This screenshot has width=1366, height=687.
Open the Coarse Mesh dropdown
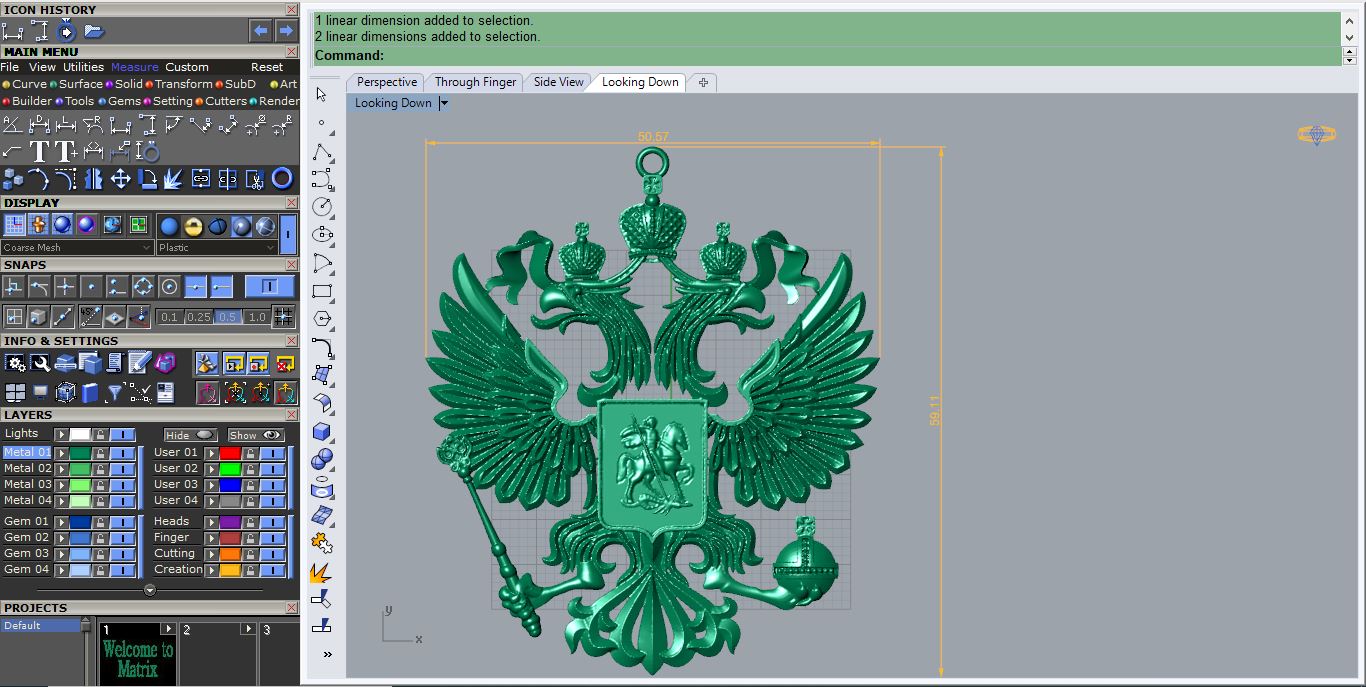[x=77, y=247]
